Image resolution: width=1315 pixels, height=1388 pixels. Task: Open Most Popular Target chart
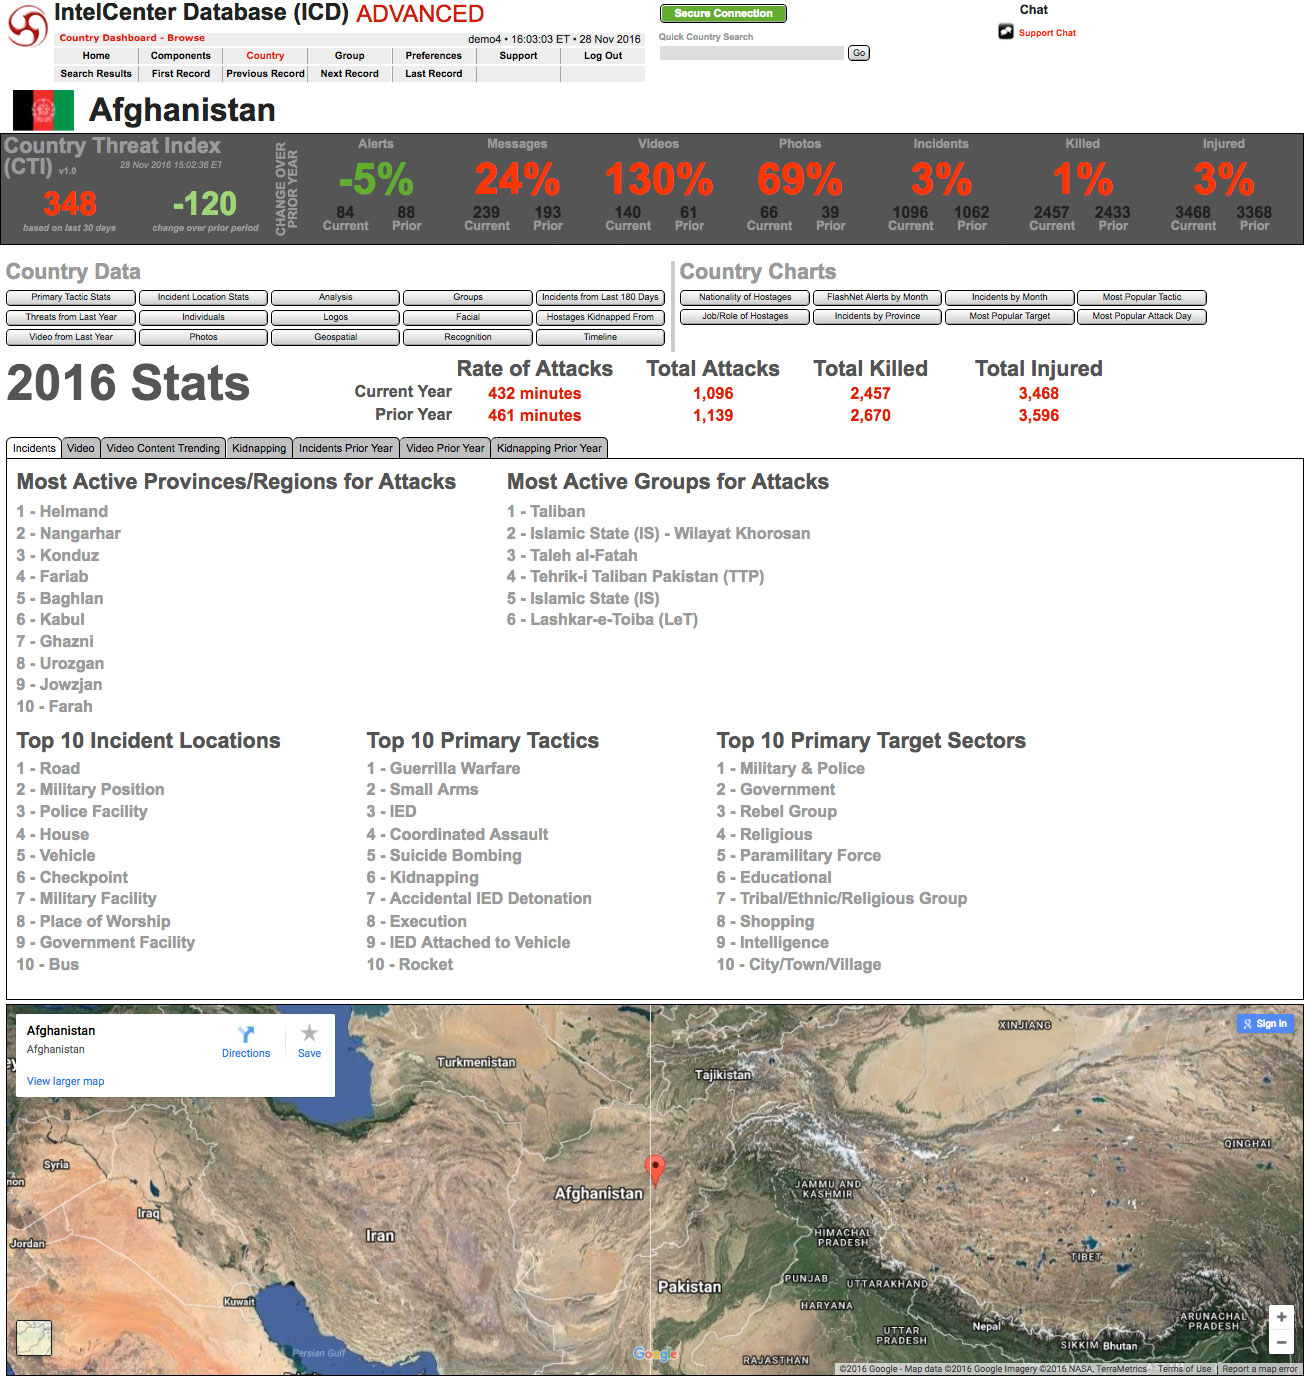(x=1009, y=317)
